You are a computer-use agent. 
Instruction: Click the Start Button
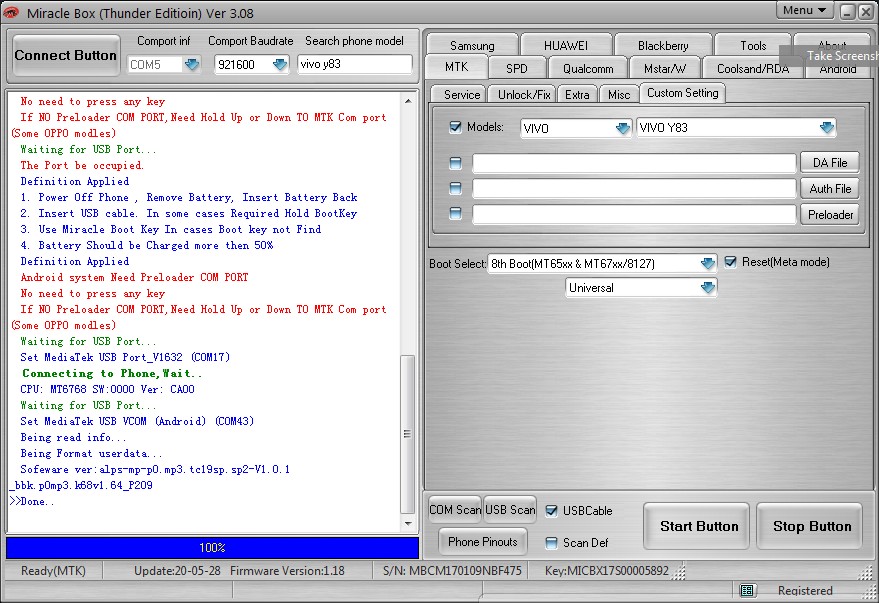(698, 526)
